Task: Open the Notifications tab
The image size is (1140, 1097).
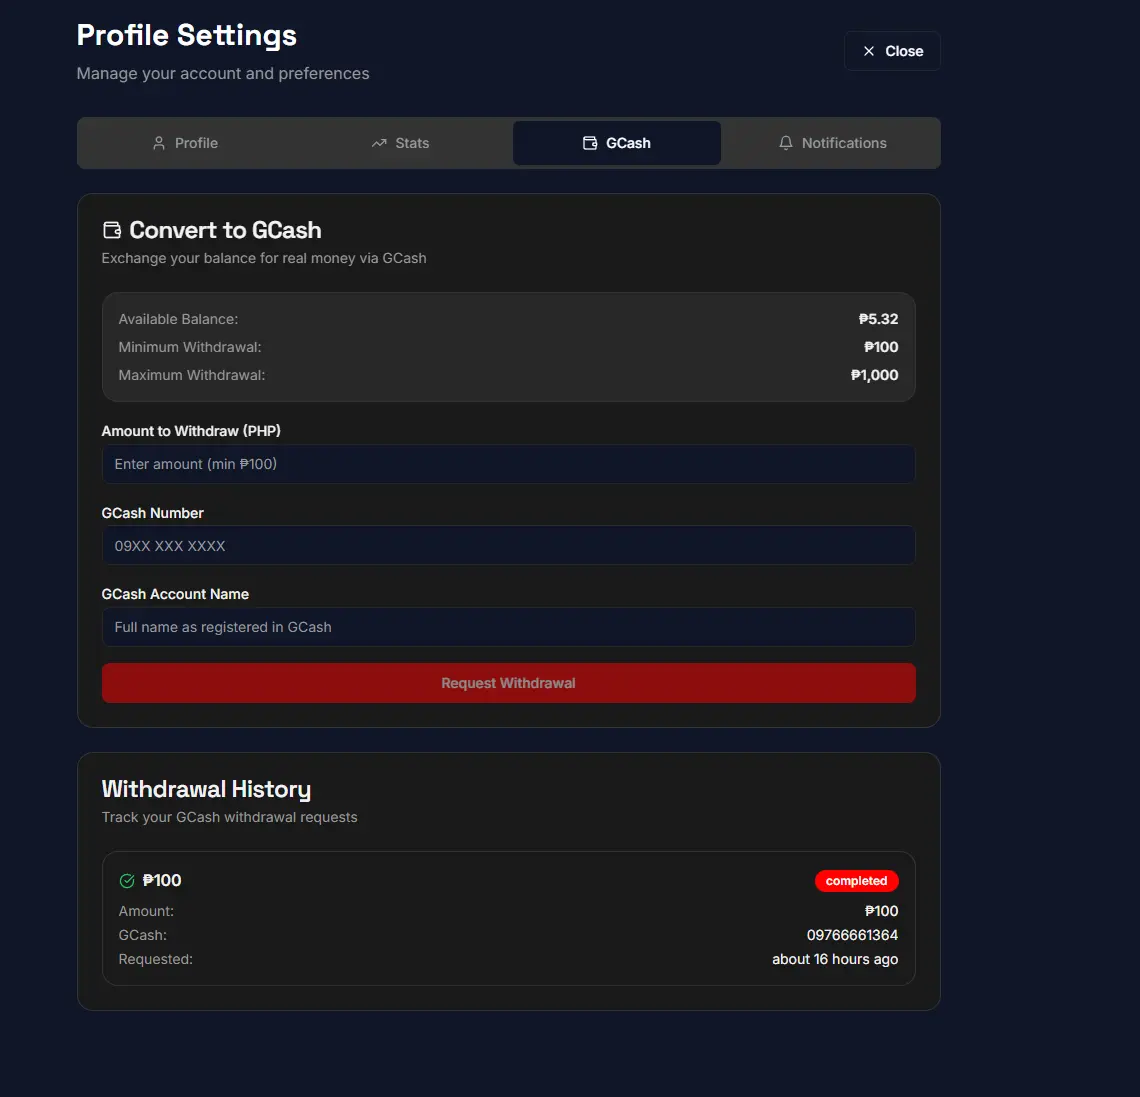Action: [832, 143]
